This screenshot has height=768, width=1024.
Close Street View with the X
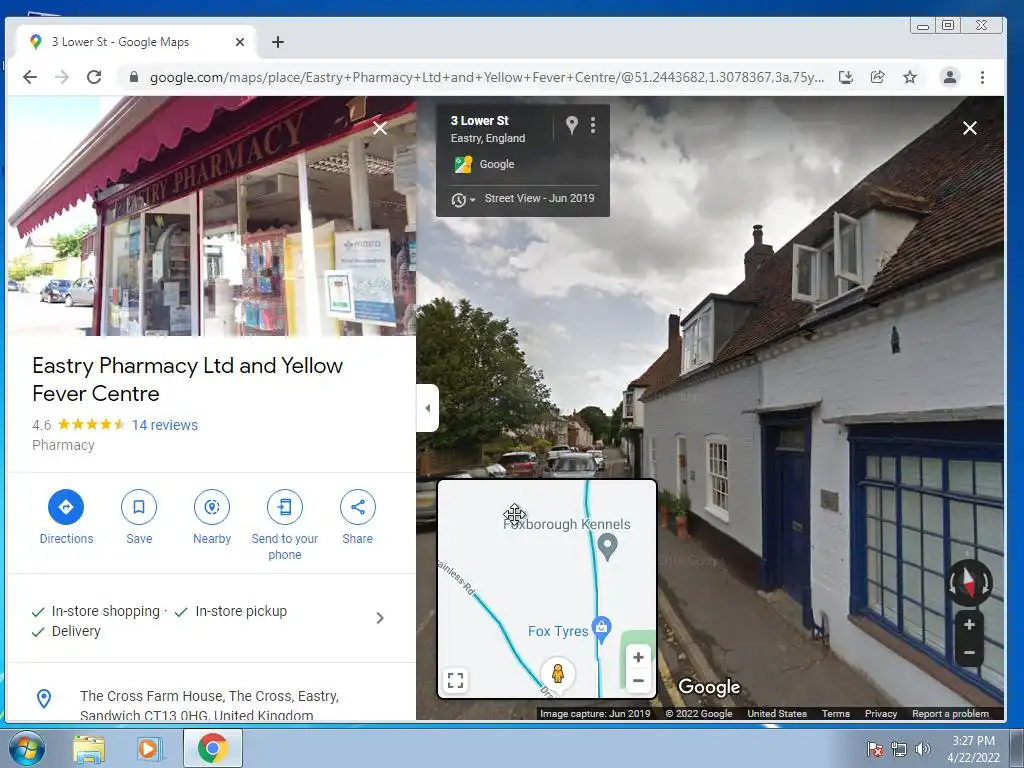click(970, 128)
